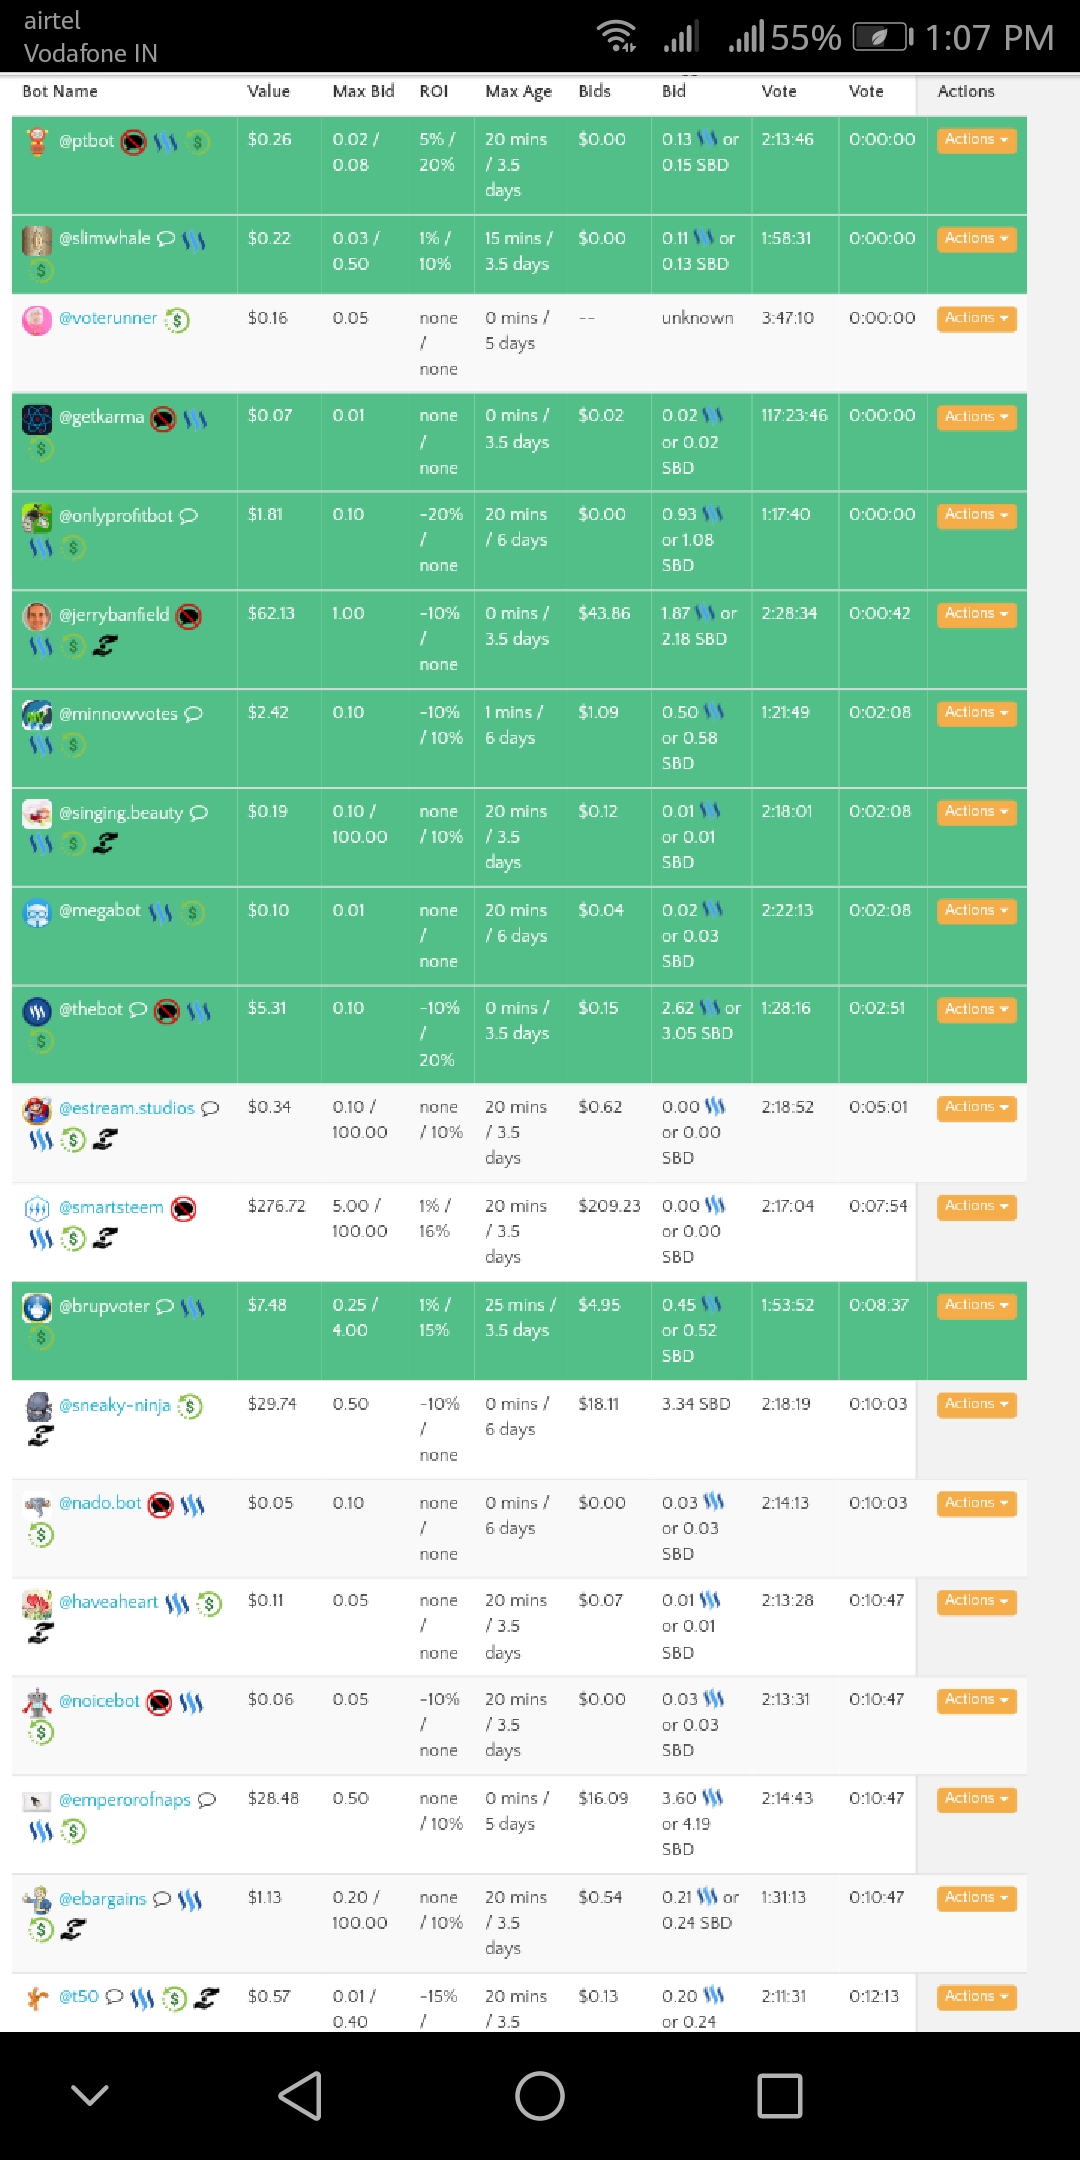This screenshot has width=1080, height=2160.
Task: Click the comment bubble icon beside @slimwhale
Action: tap(166, 238)
